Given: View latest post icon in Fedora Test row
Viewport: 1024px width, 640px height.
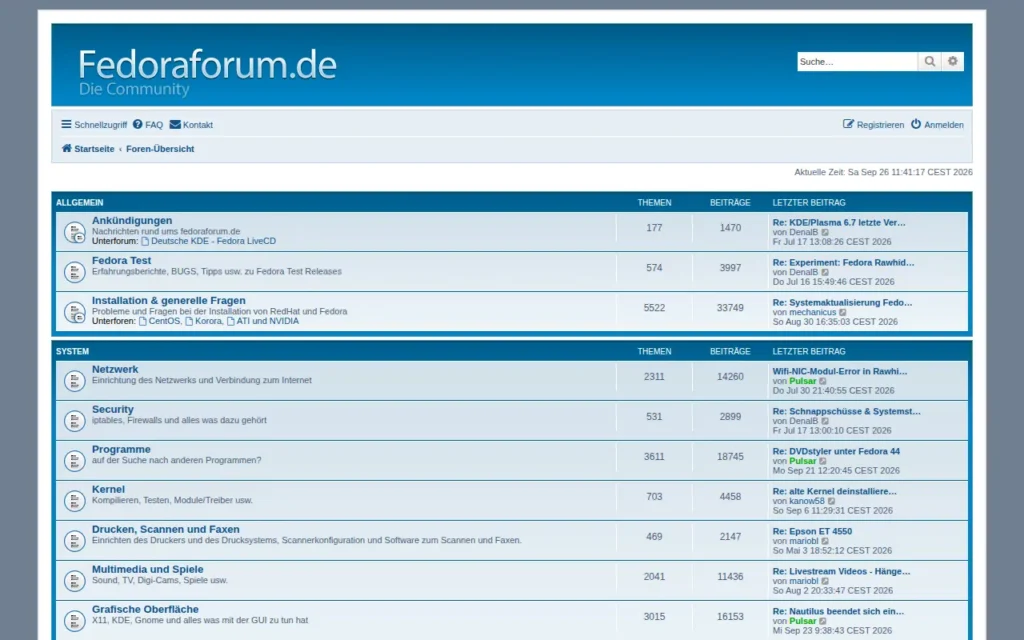Looking at the screenshot, I should tap(825, 272).
